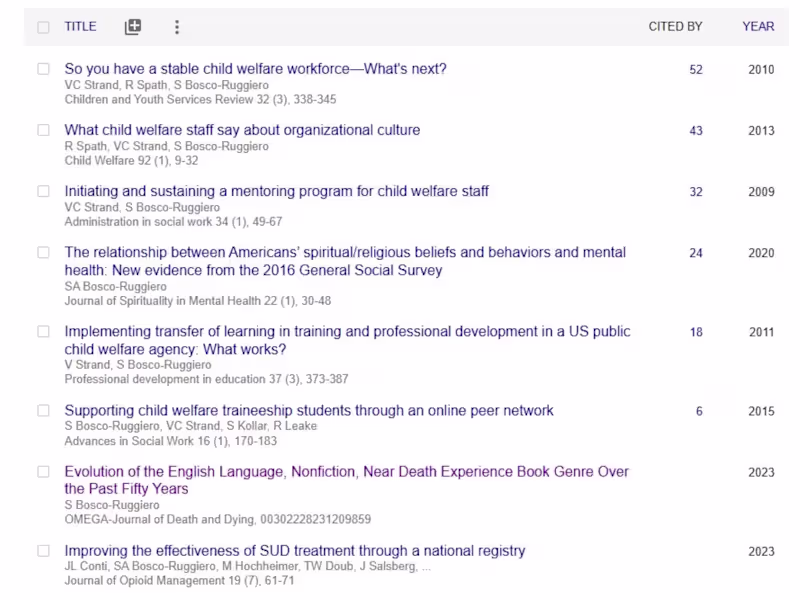
Task: Click the export/merge articles icon
Action: [x=132, y=27]
